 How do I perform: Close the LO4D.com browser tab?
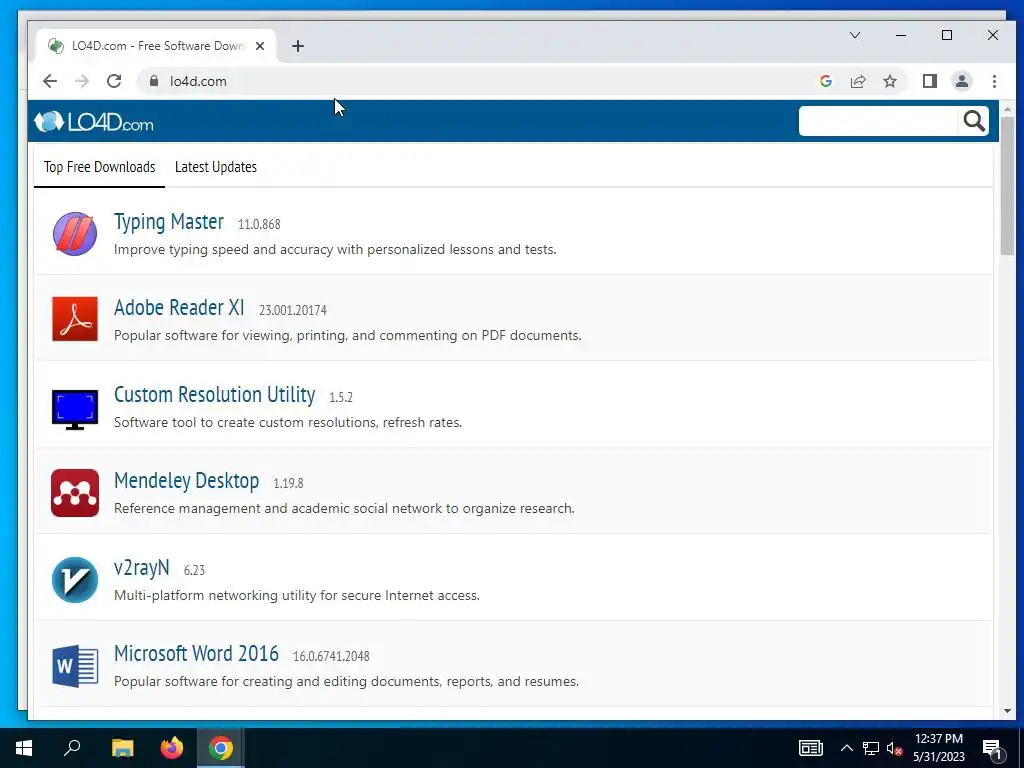point(260,46)
